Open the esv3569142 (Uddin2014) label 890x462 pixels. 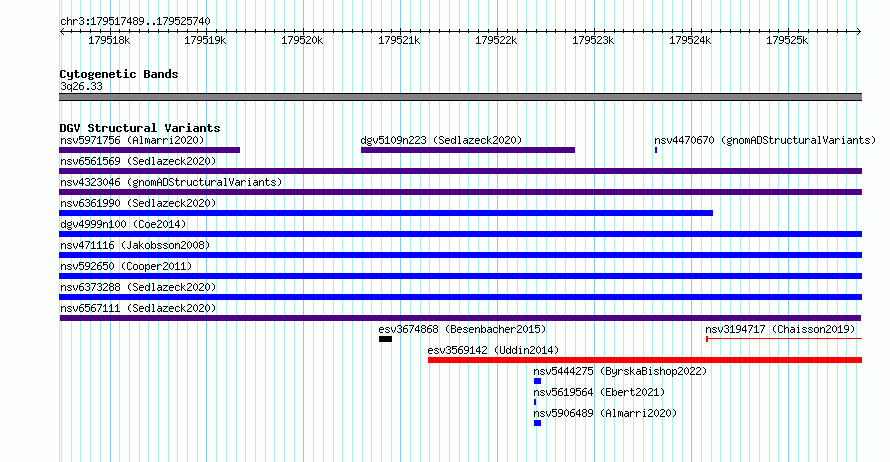point(493,350)
